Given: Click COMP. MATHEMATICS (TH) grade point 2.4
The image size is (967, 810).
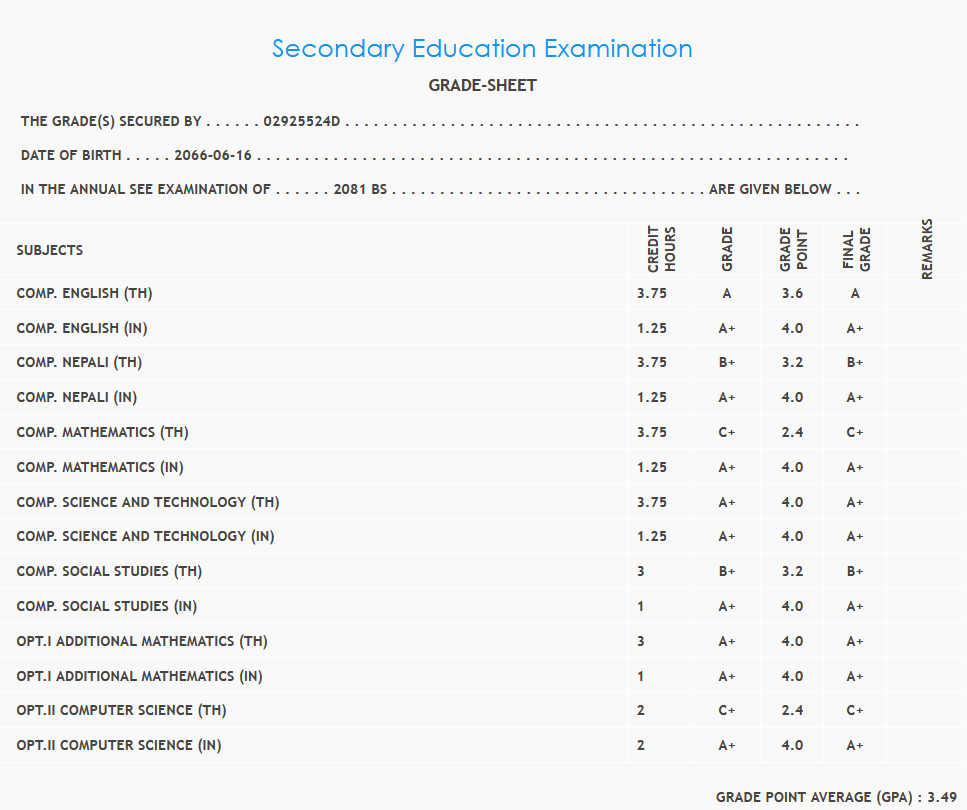Looking at the screenshot, I should (x=792, y=433).
